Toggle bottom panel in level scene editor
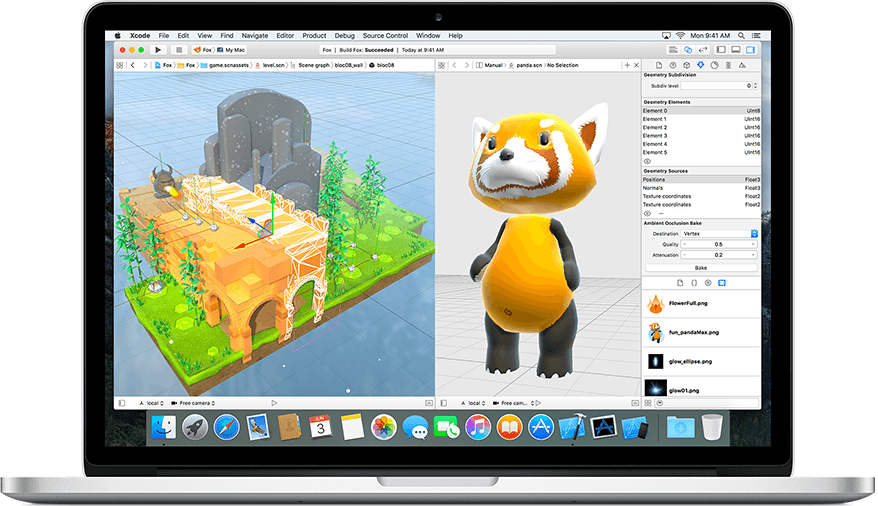The image size is (878, 506). [429, 403]
